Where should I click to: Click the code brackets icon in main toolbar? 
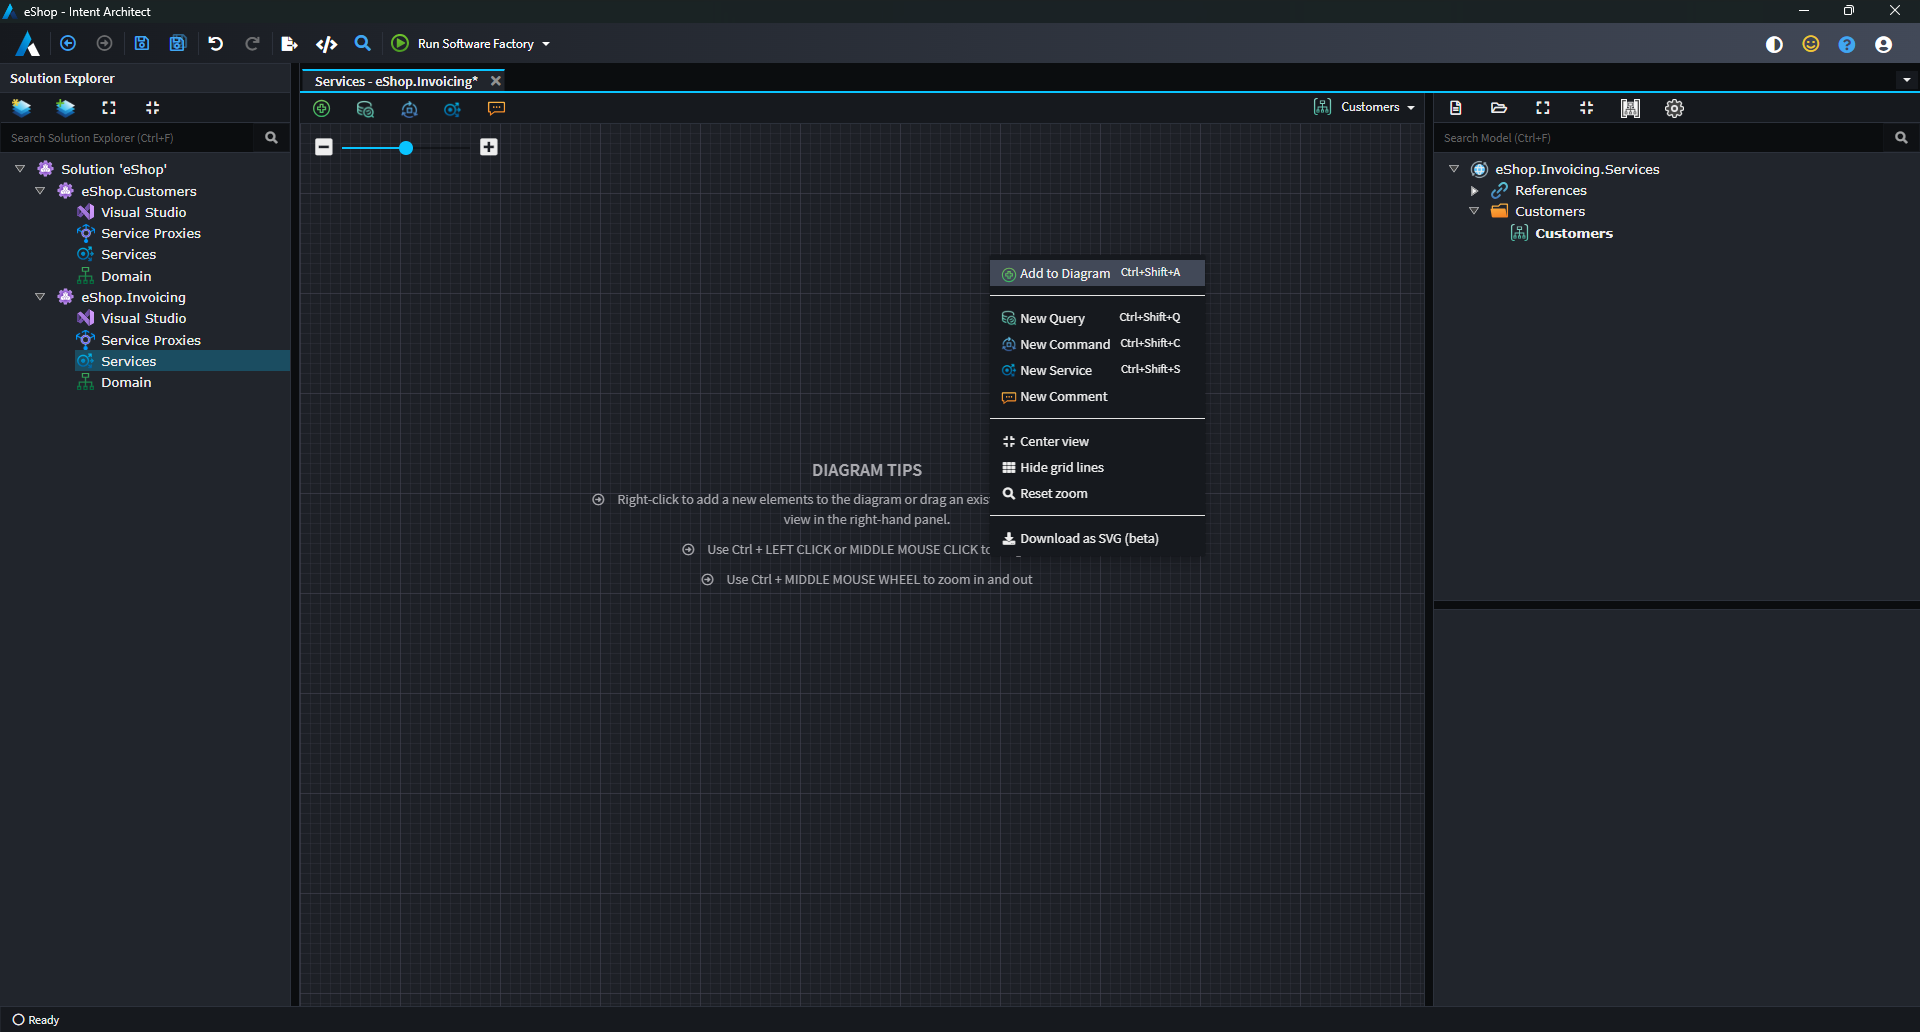pos(327,44)
